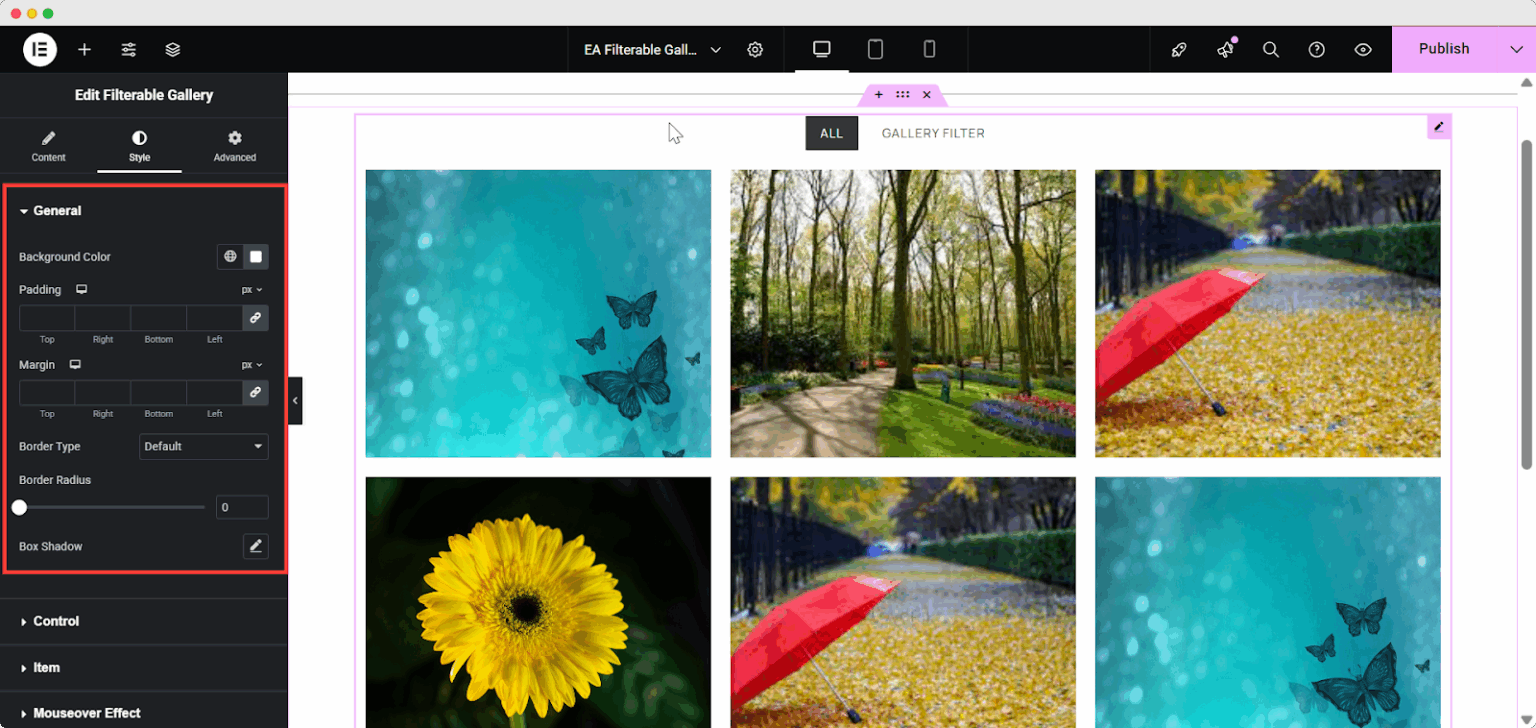This screenshot has width=1536, height=728.
Task: Edit the Filterable Gallery widget pencil handle
Action: pyautogui.click(x=1438, y=126)
